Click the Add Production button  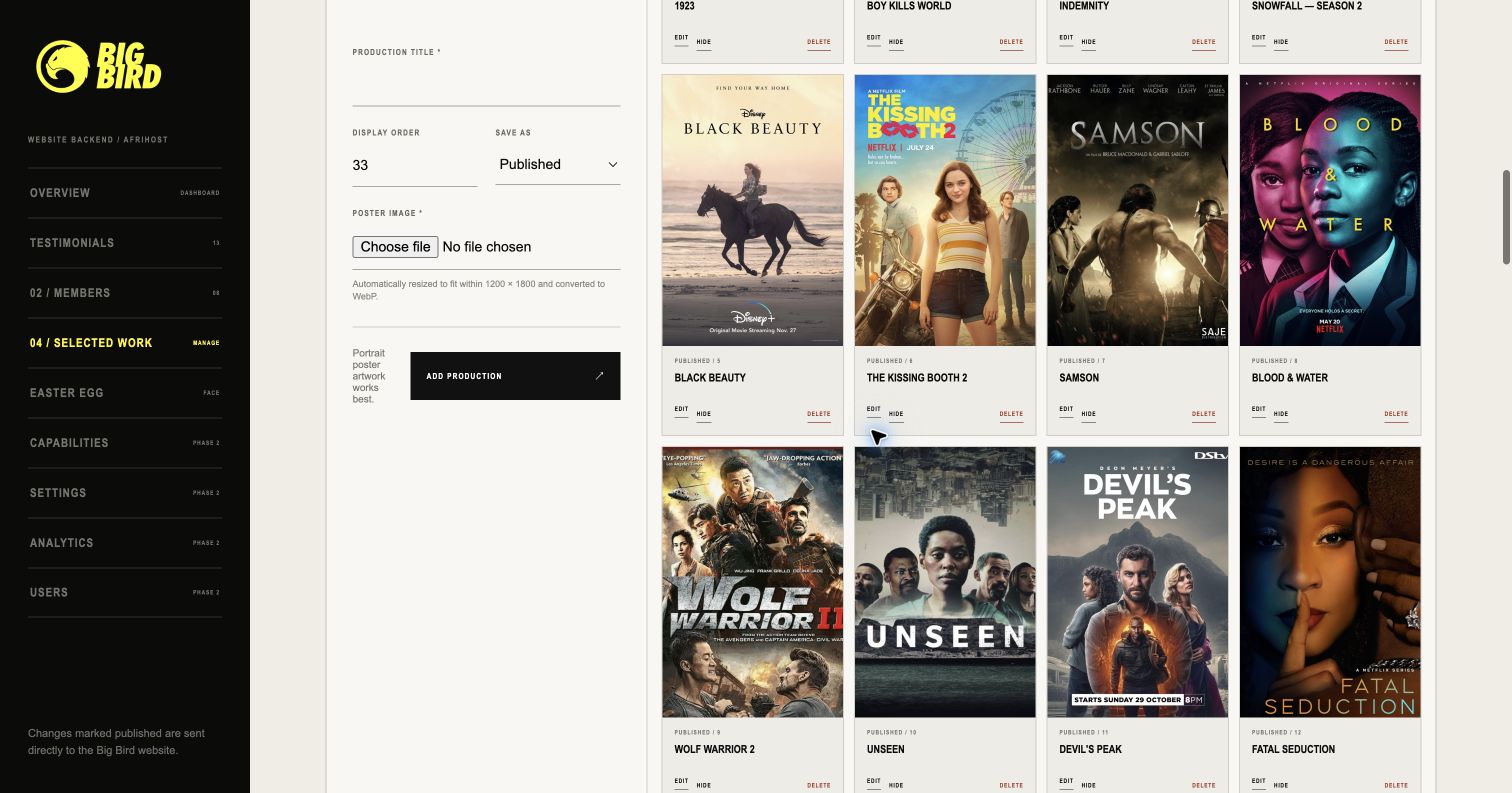(x=515, y=376)
